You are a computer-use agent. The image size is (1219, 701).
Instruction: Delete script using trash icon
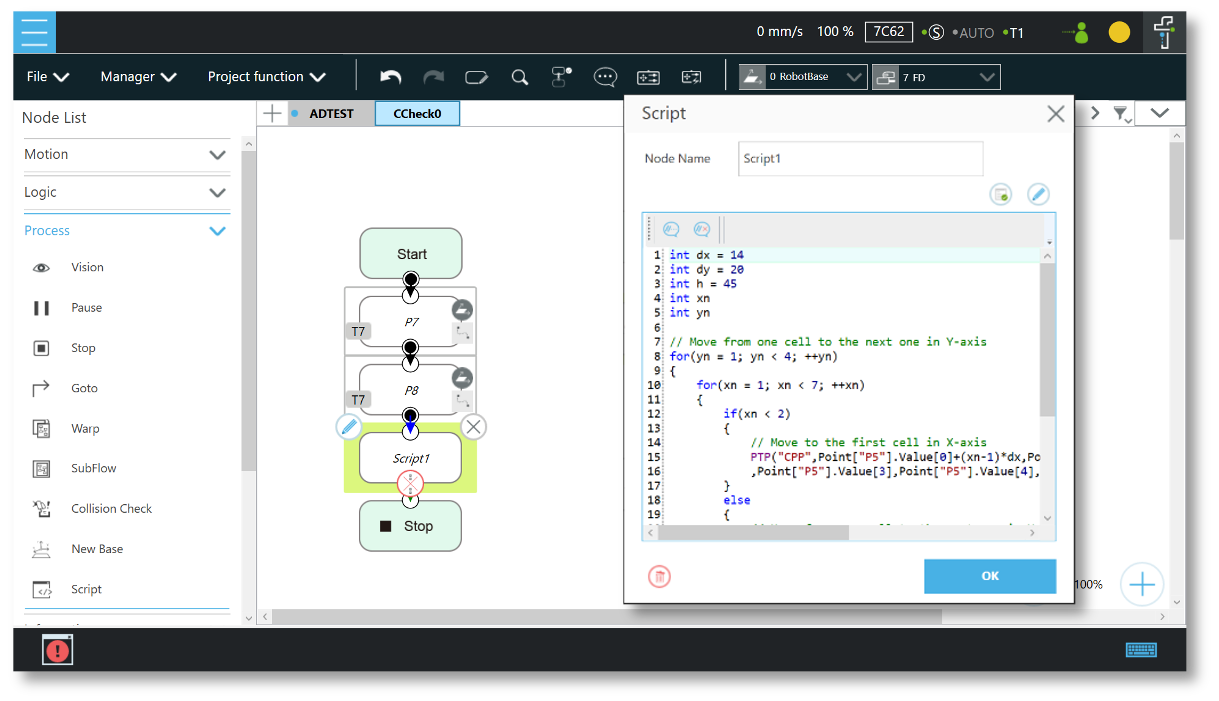click(659, 576)
